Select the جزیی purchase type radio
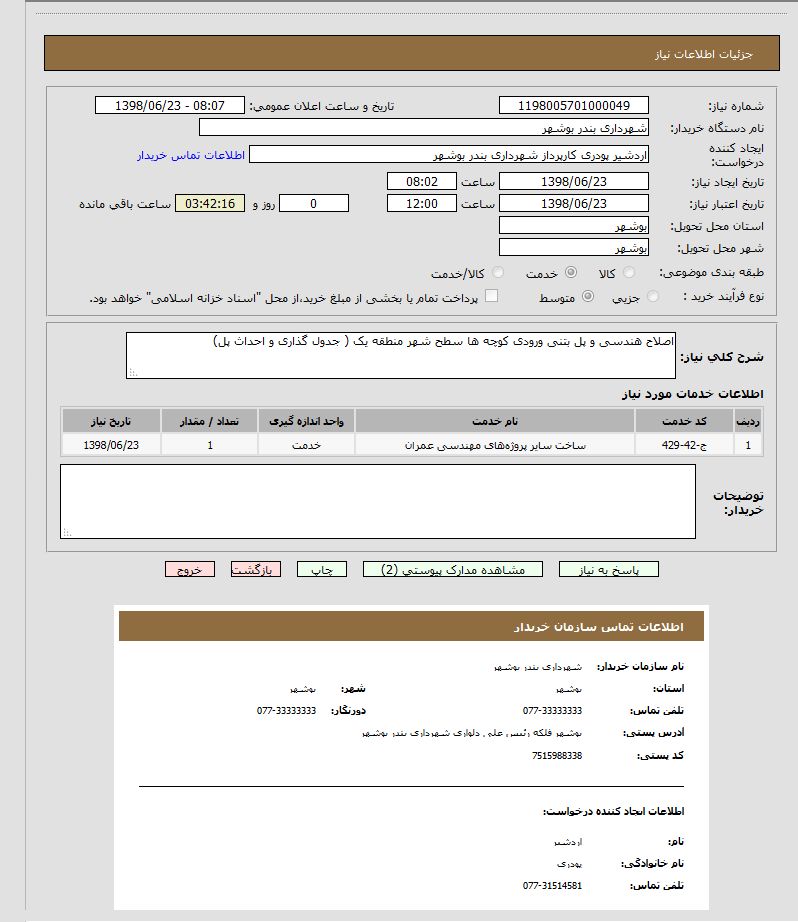Viewport: 798px width, 922px height. click(x=653, y=297)
